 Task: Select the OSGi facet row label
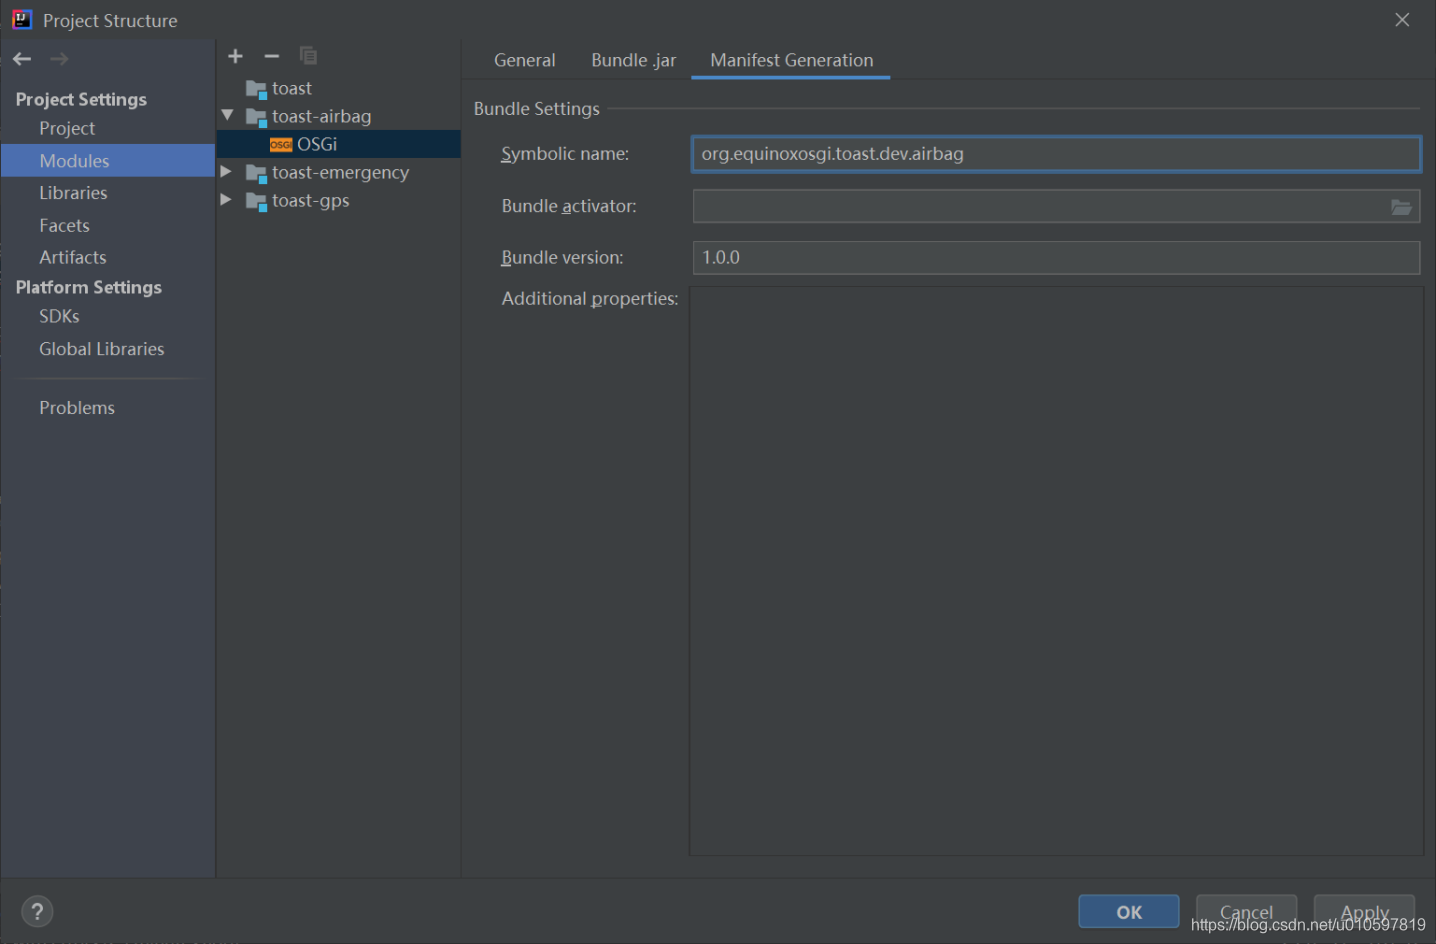[317, 144]
